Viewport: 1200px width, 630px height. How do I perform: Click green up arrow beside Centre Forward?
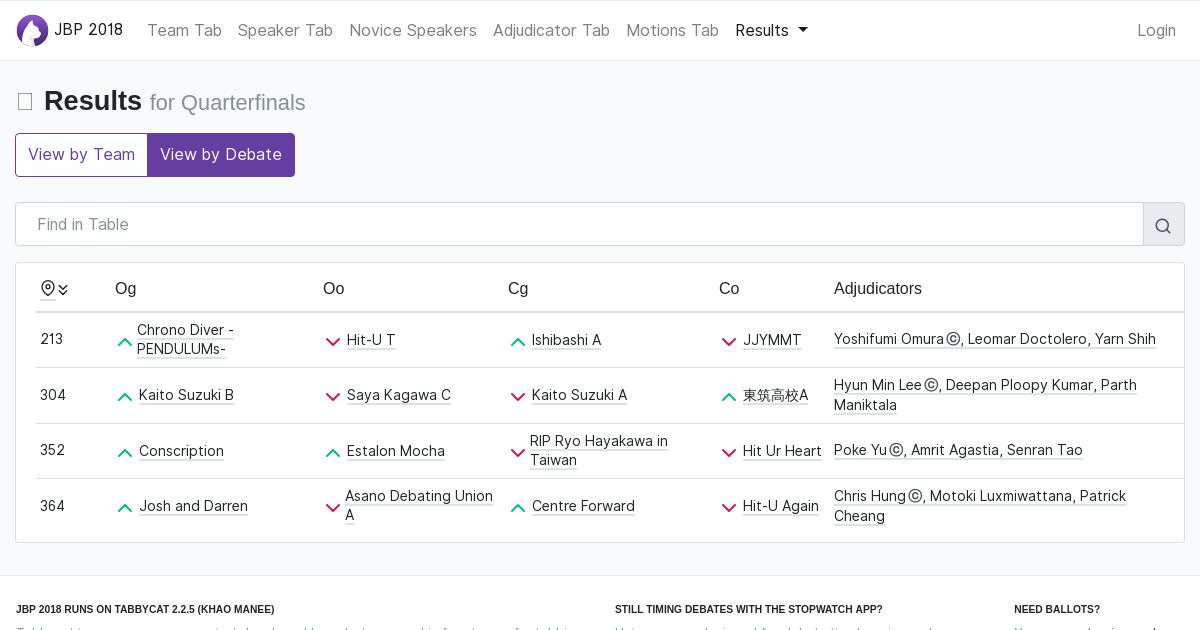(x=518, y=507)
